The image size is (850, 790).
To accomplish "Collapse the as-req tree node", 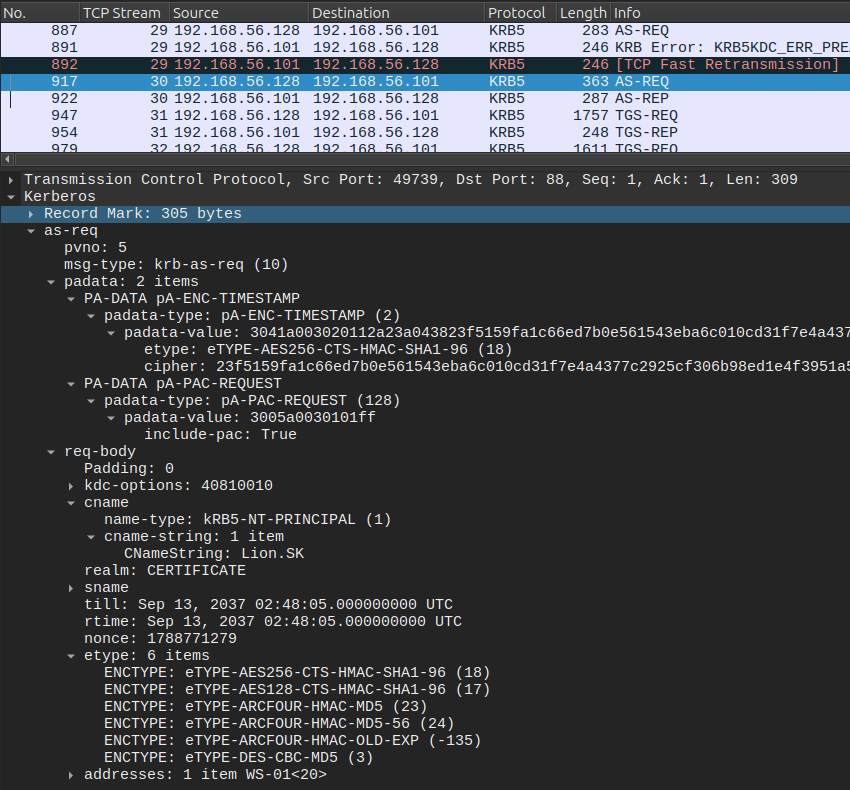I will (31, 231).
